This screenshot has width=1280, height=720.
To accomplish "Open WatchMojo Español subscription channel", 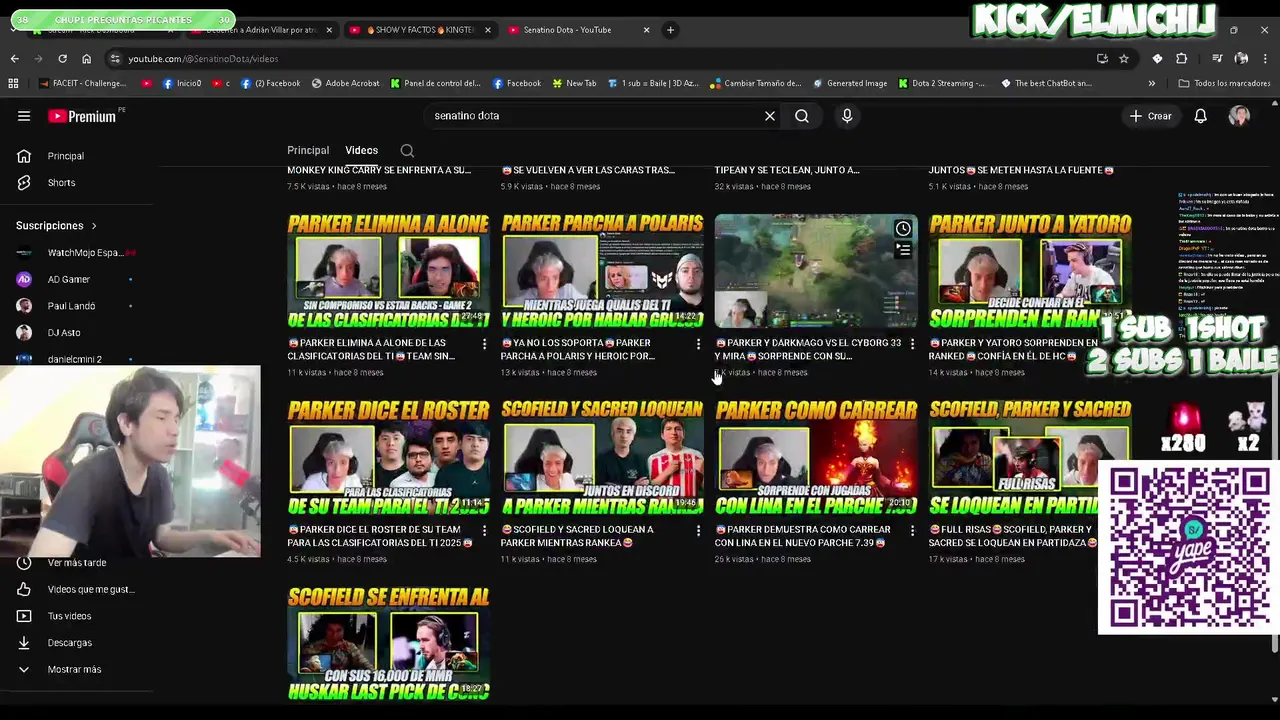I will (x=76, y=253).
